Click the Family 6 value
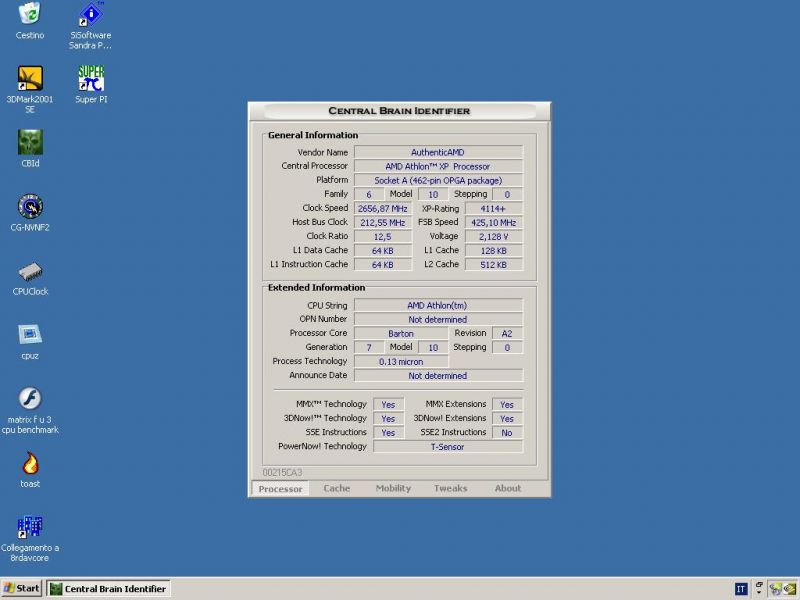The width and height of the screenshot is (800, 600). point(369,194)
